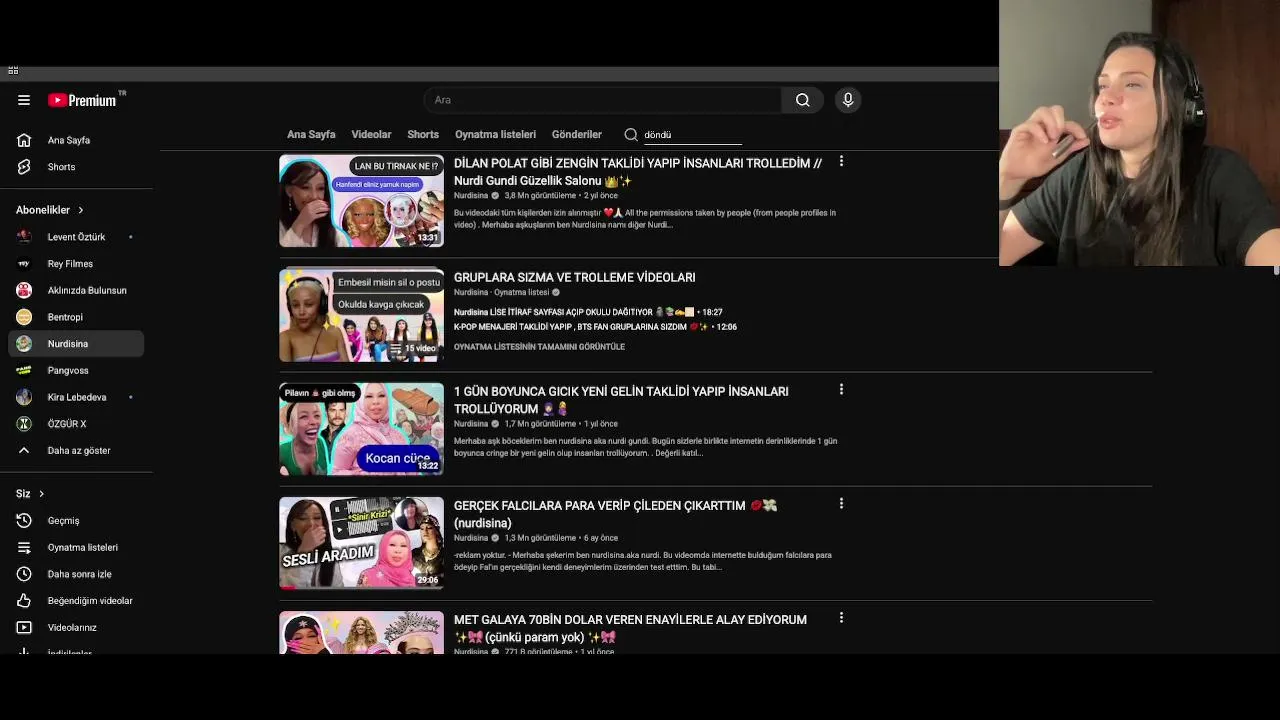The image size is (1280, 720).
Task: Open K-POP MENAJERİ TAKLİDİ playlist video
Action: coord(595,327)
